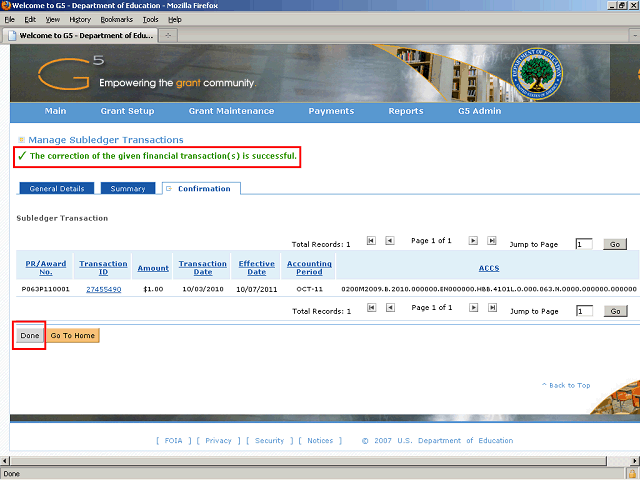The width and height of the screenshot is (640, 480).
Task: Click first page icon in top pagination
Action: pyautogui.click(x=371, y=241)
